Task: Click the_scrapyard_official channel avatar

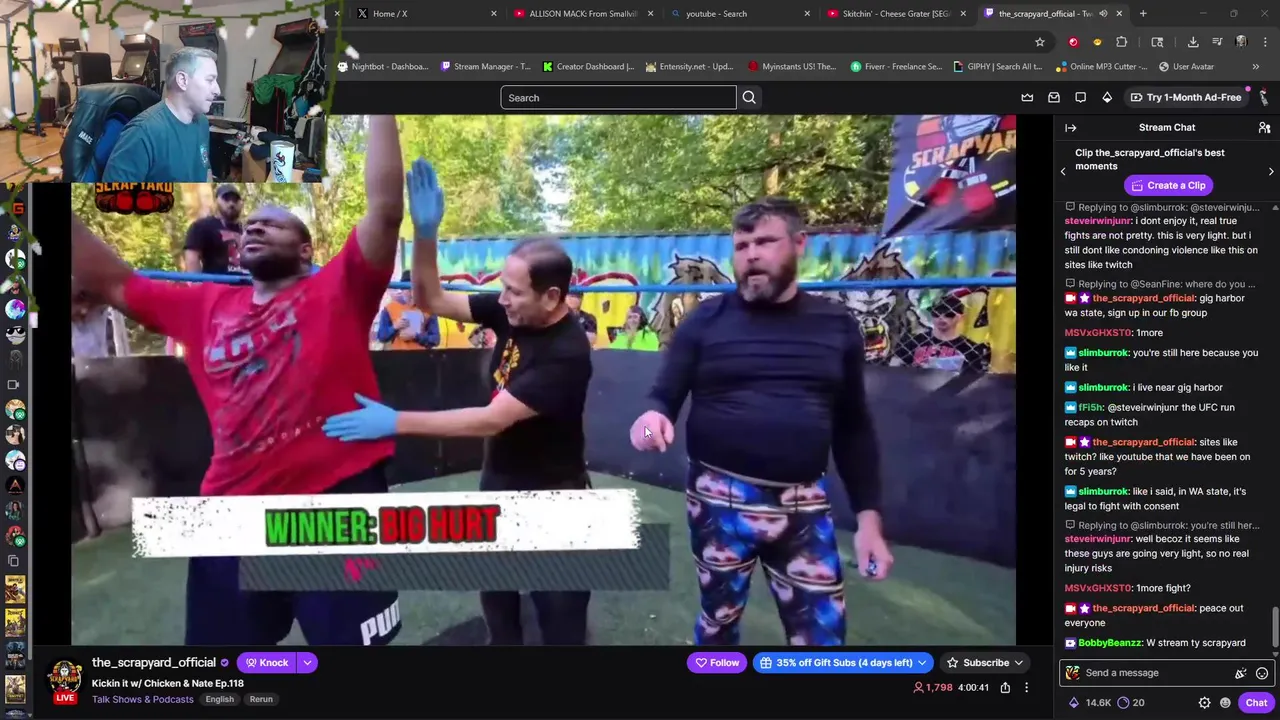Action: point(66,677)
